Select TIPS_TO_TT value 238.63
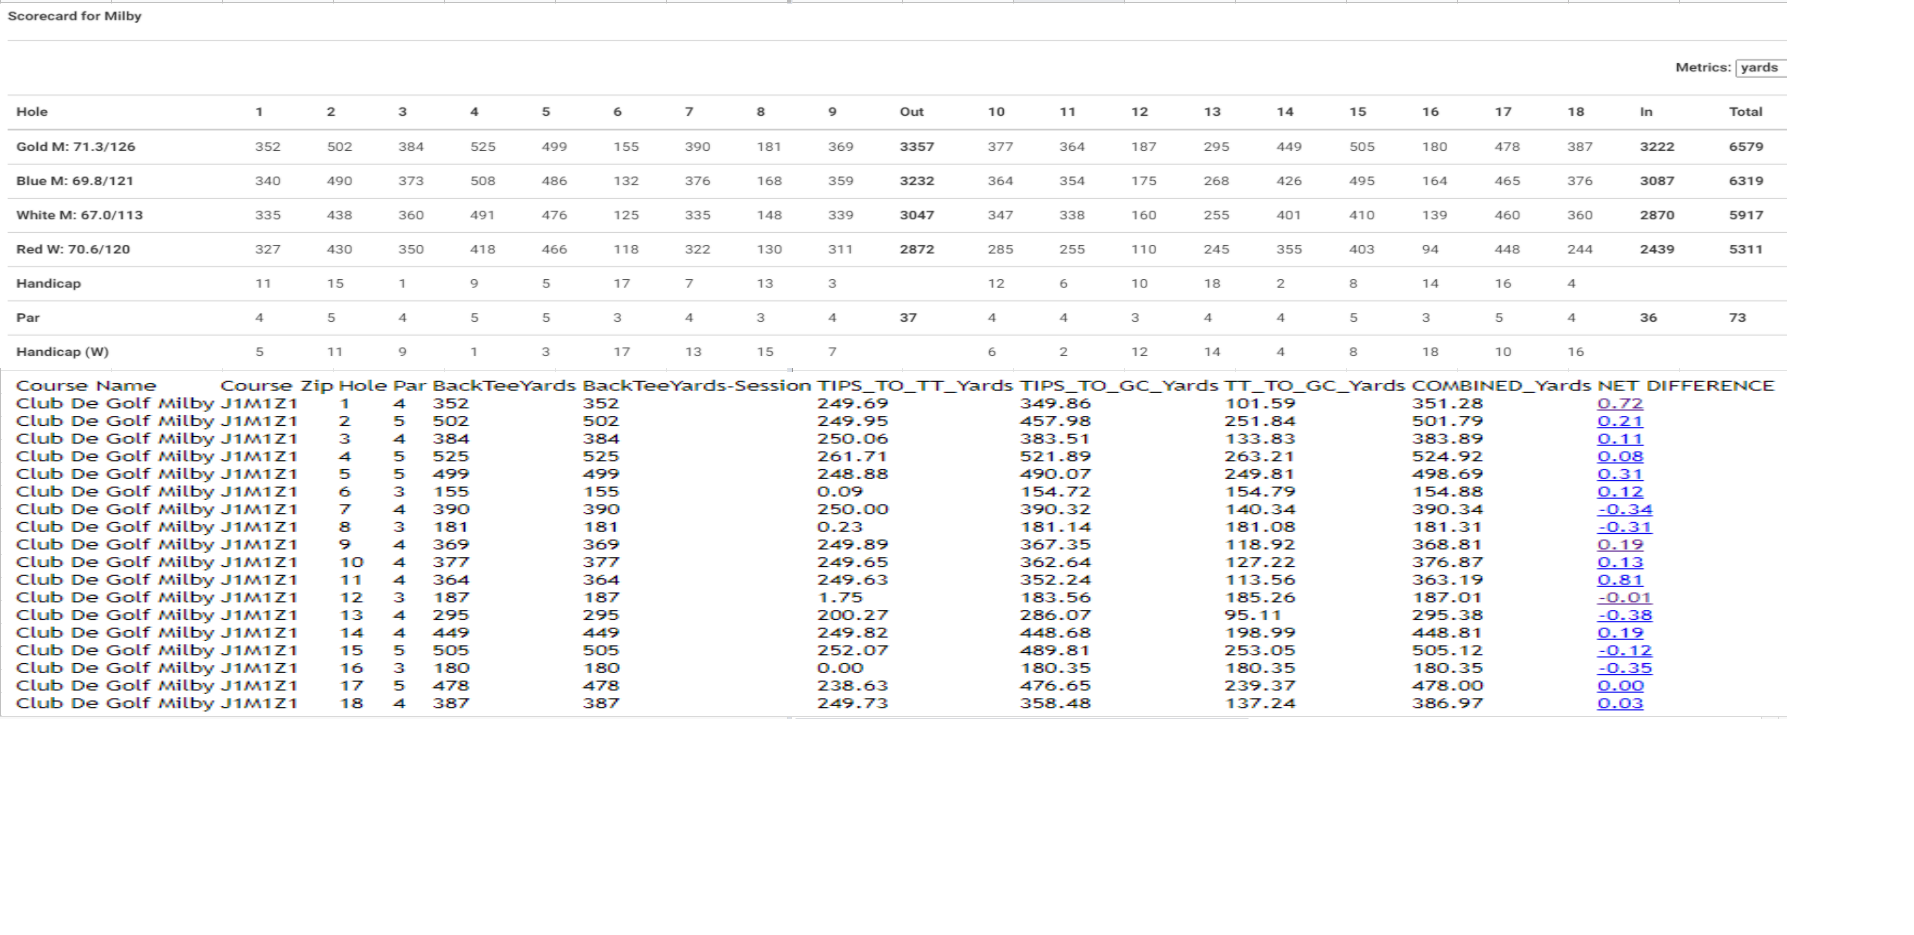Viewport: 1914px width, 935px height. 852,686
